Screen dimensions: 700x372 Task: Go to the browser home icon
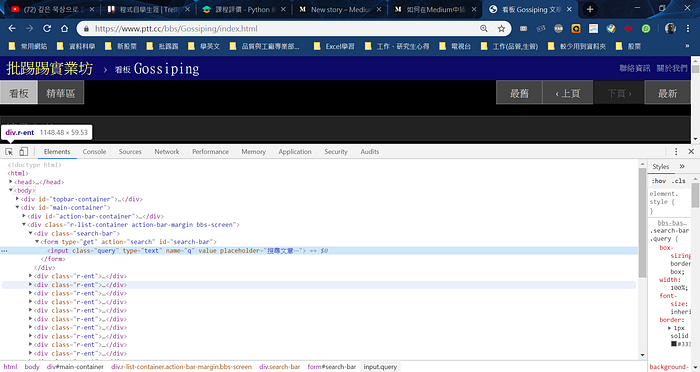click(65, 29)
